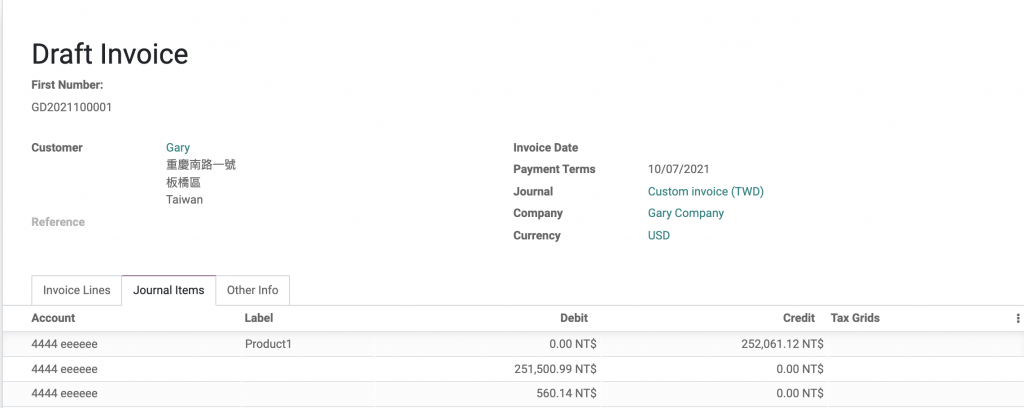The width and height of the screenshot is (1024, 408).
Task: Sort by the Credit column header
Action: coord(798,318)
